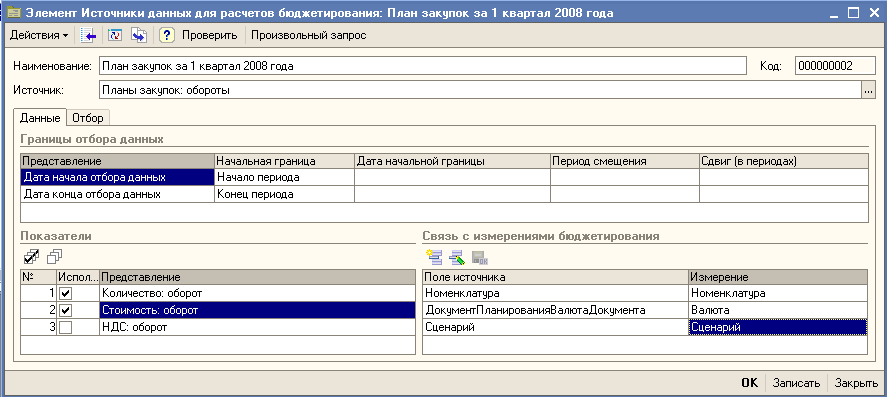
Task: Toggle checkbox for Количество: оборот
Action: (66, 294)
